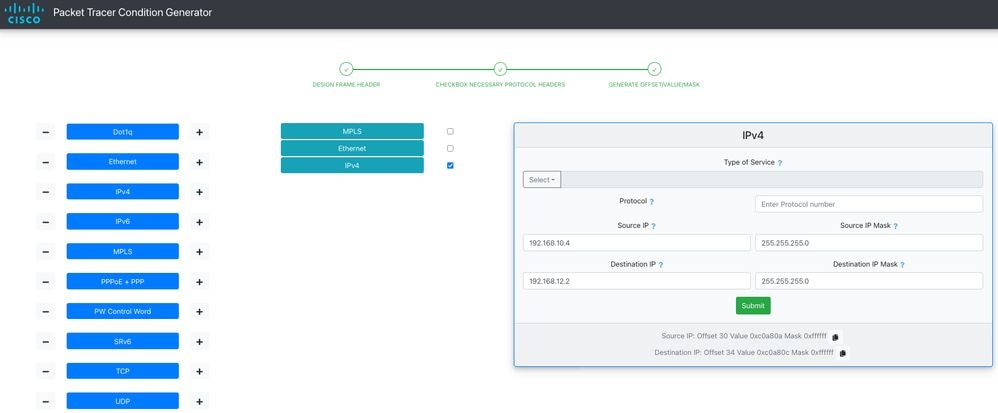Click Packet Tracer Condition Generator title
The image size is (998, 413).
point(132,13)
